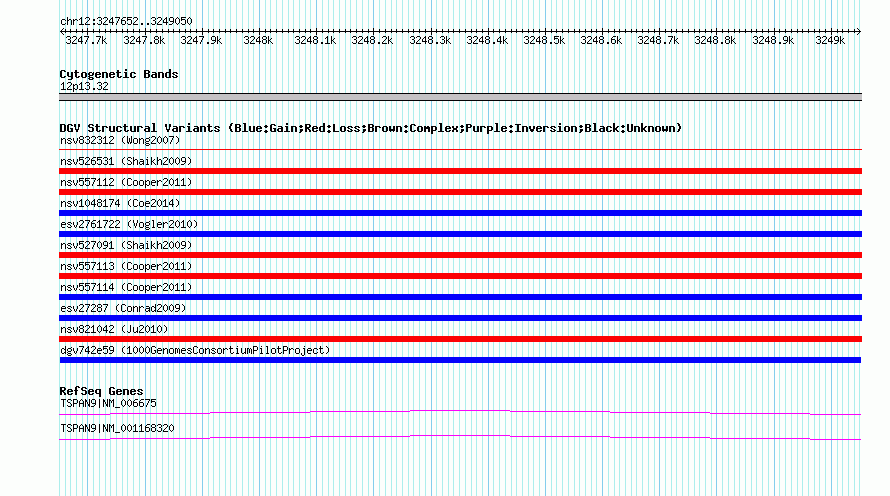Click the TSPAN9|NM_006675 gene label
Image resolution: width=890 pixels, height=496 pixels.
(x=108, y=403)
